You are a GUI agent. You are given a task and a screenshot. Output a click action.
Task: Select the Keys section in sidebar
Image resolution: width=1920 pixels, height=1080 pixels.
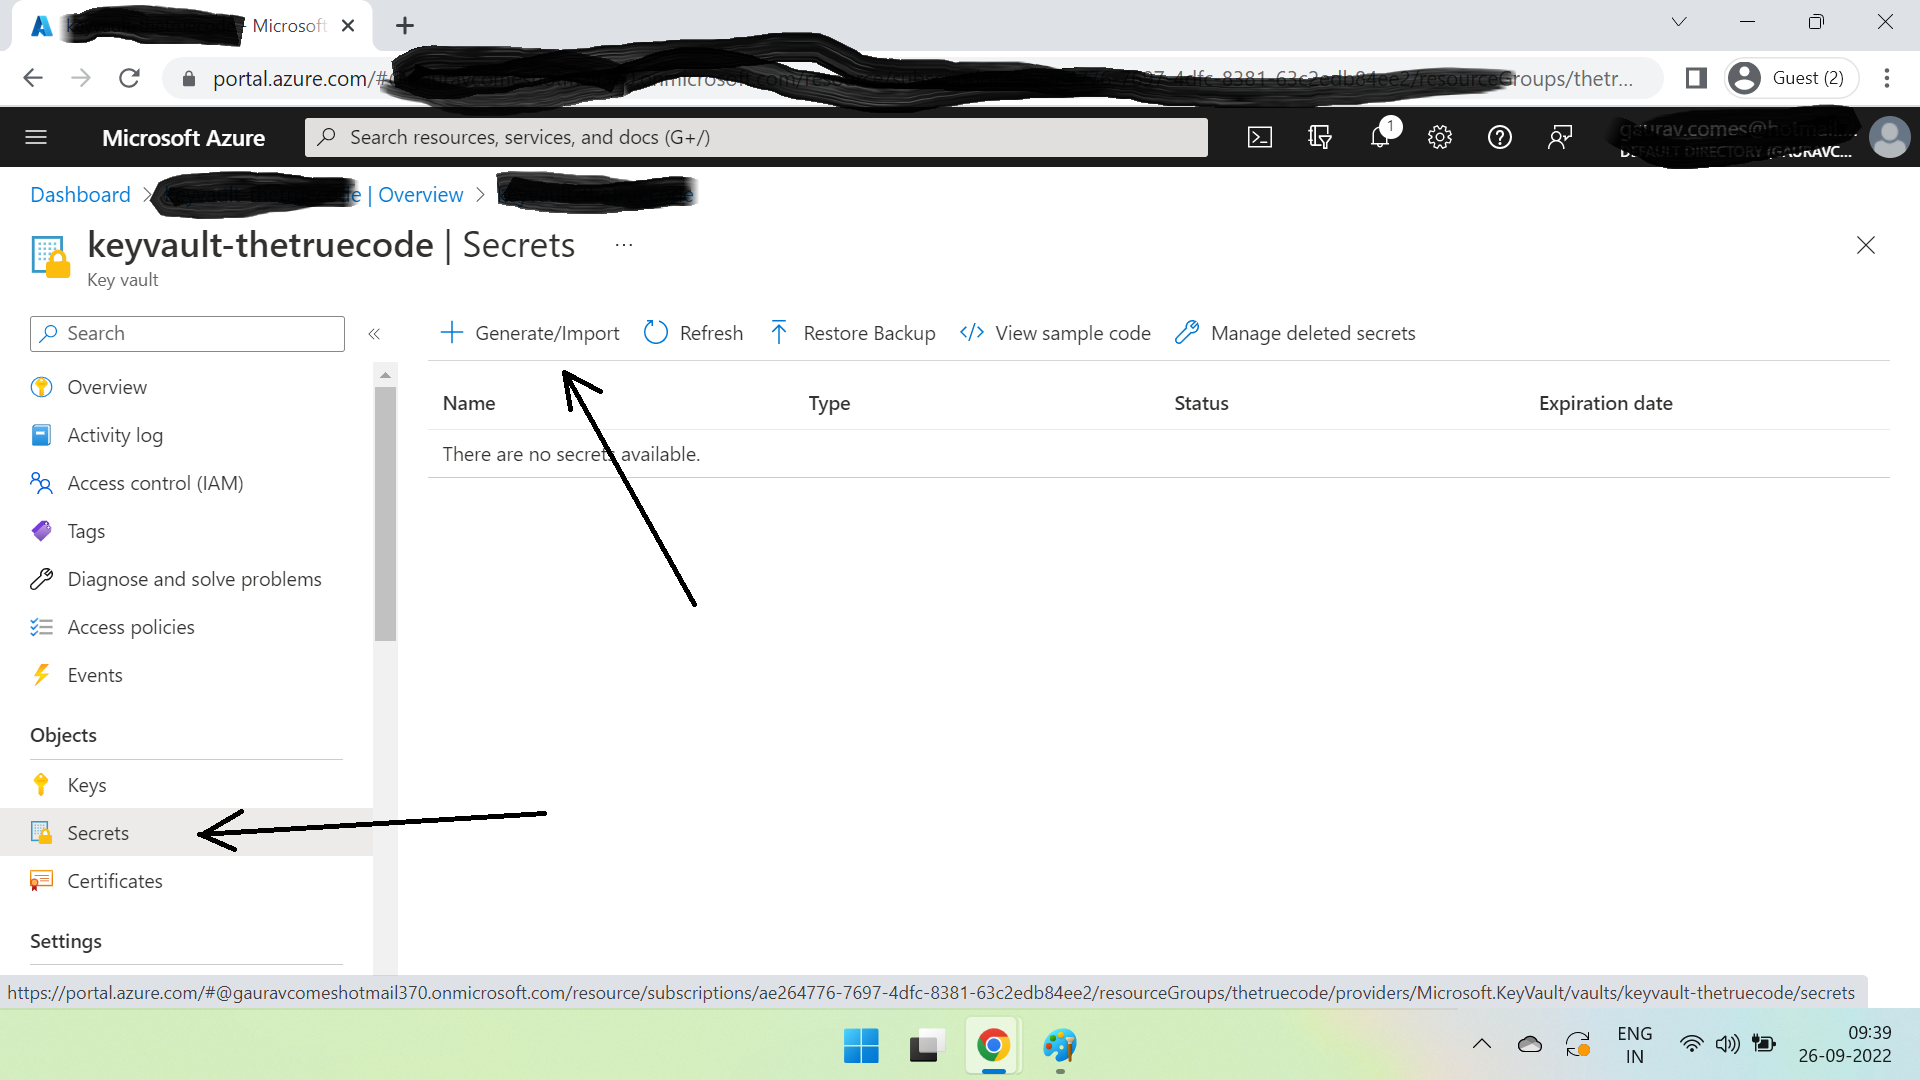[x=86, y=783]
